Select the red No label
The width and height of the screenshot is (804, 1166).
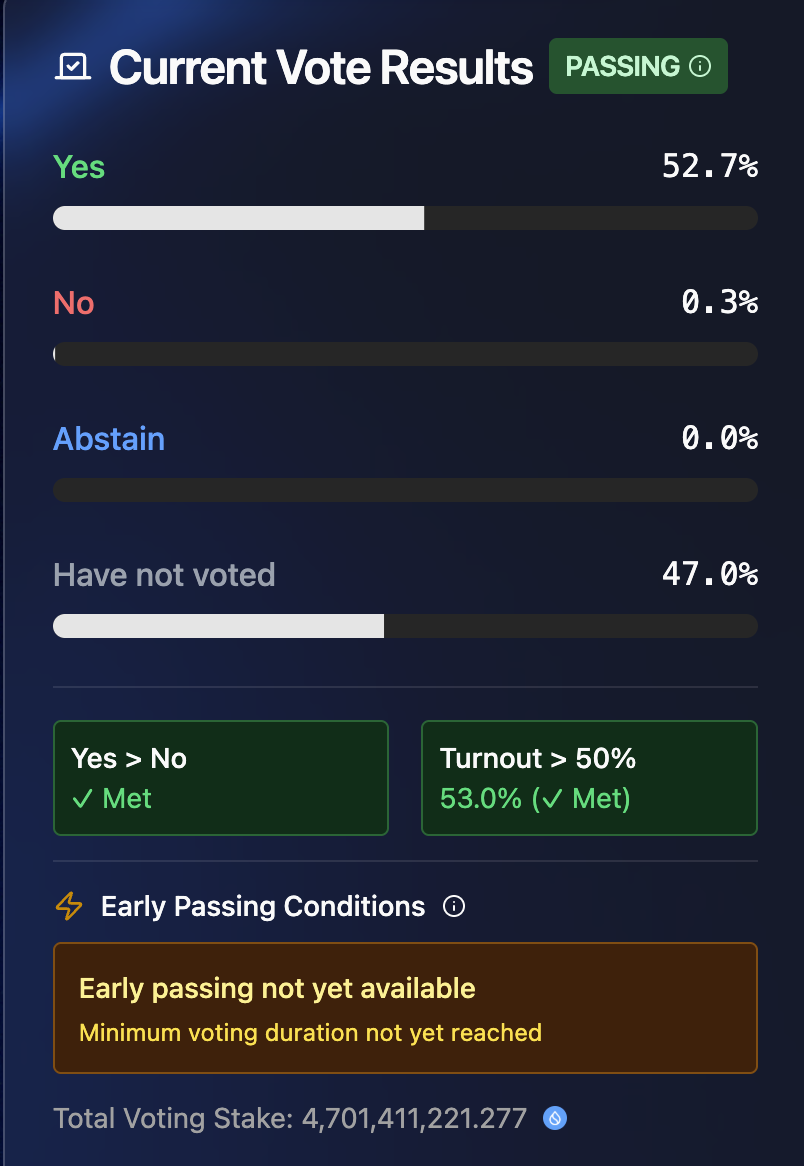(x=74, y=303)
